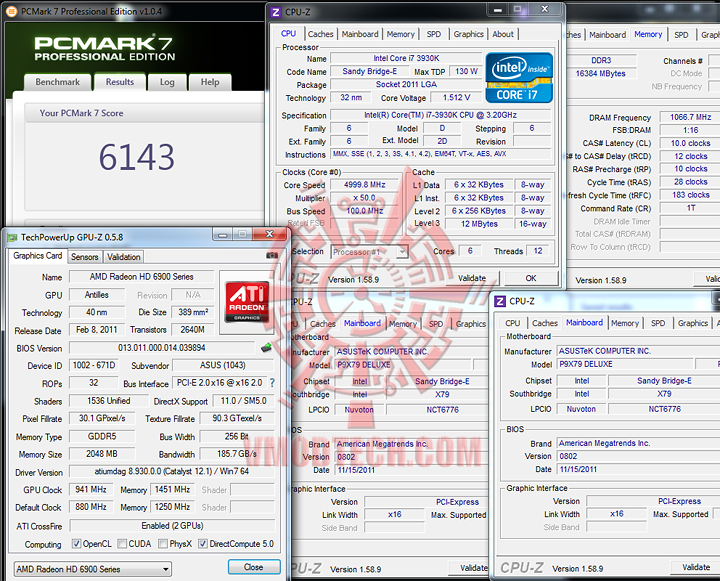Open the AMD Radeon HD 6900 Series dropdown
The height and width of the screenshot is (581, 720).
pyautogui.click(x=93, y=569)
